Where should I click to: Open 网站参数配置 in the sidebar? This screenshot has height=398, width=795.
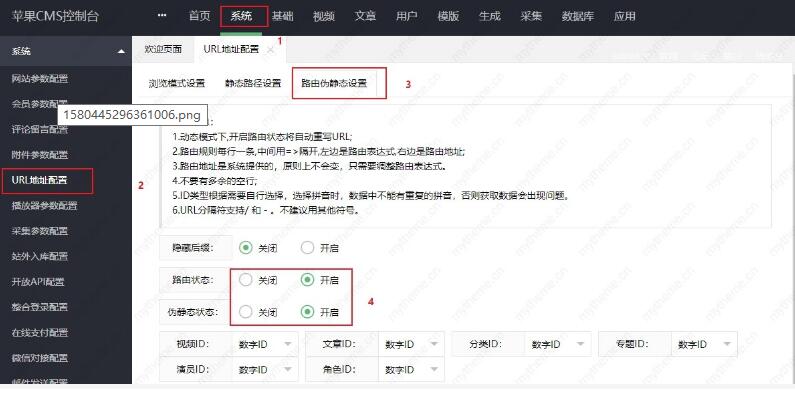(40, 79)
